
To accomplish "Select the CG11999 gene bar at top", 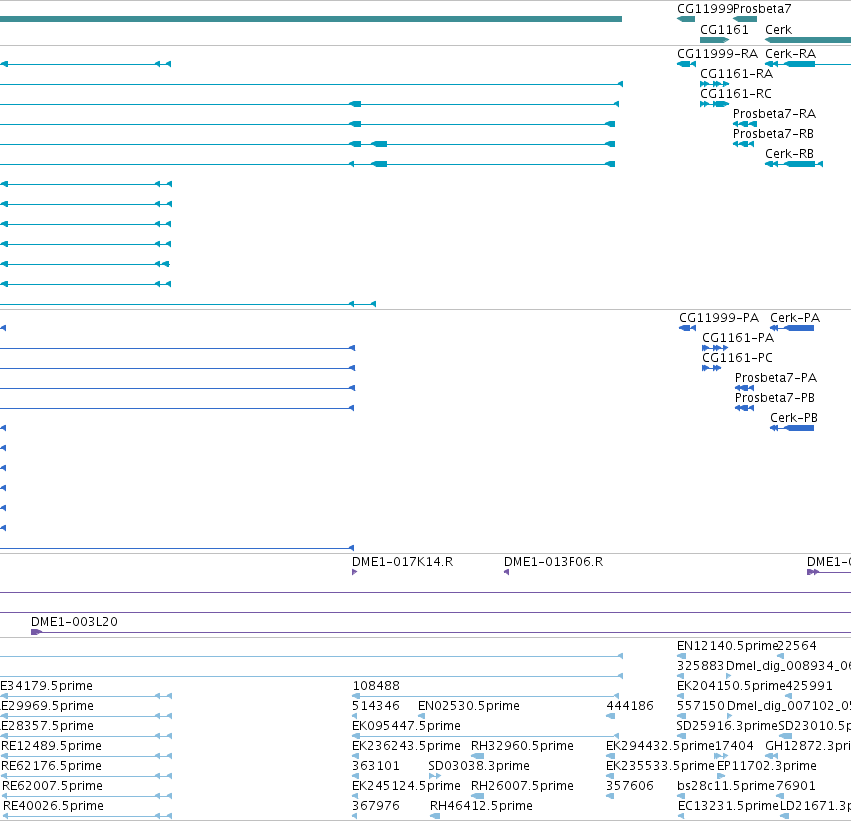I will [x=686, y=19].
